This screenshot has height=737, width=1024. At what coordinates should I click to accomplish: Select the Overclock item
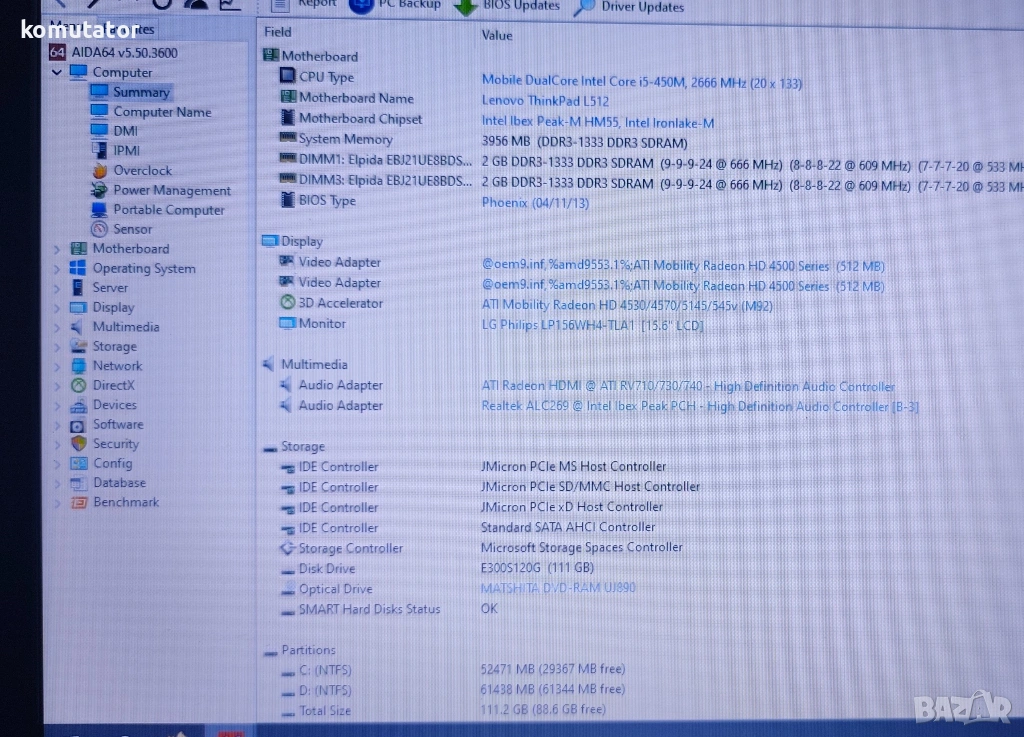click(142, 170)
